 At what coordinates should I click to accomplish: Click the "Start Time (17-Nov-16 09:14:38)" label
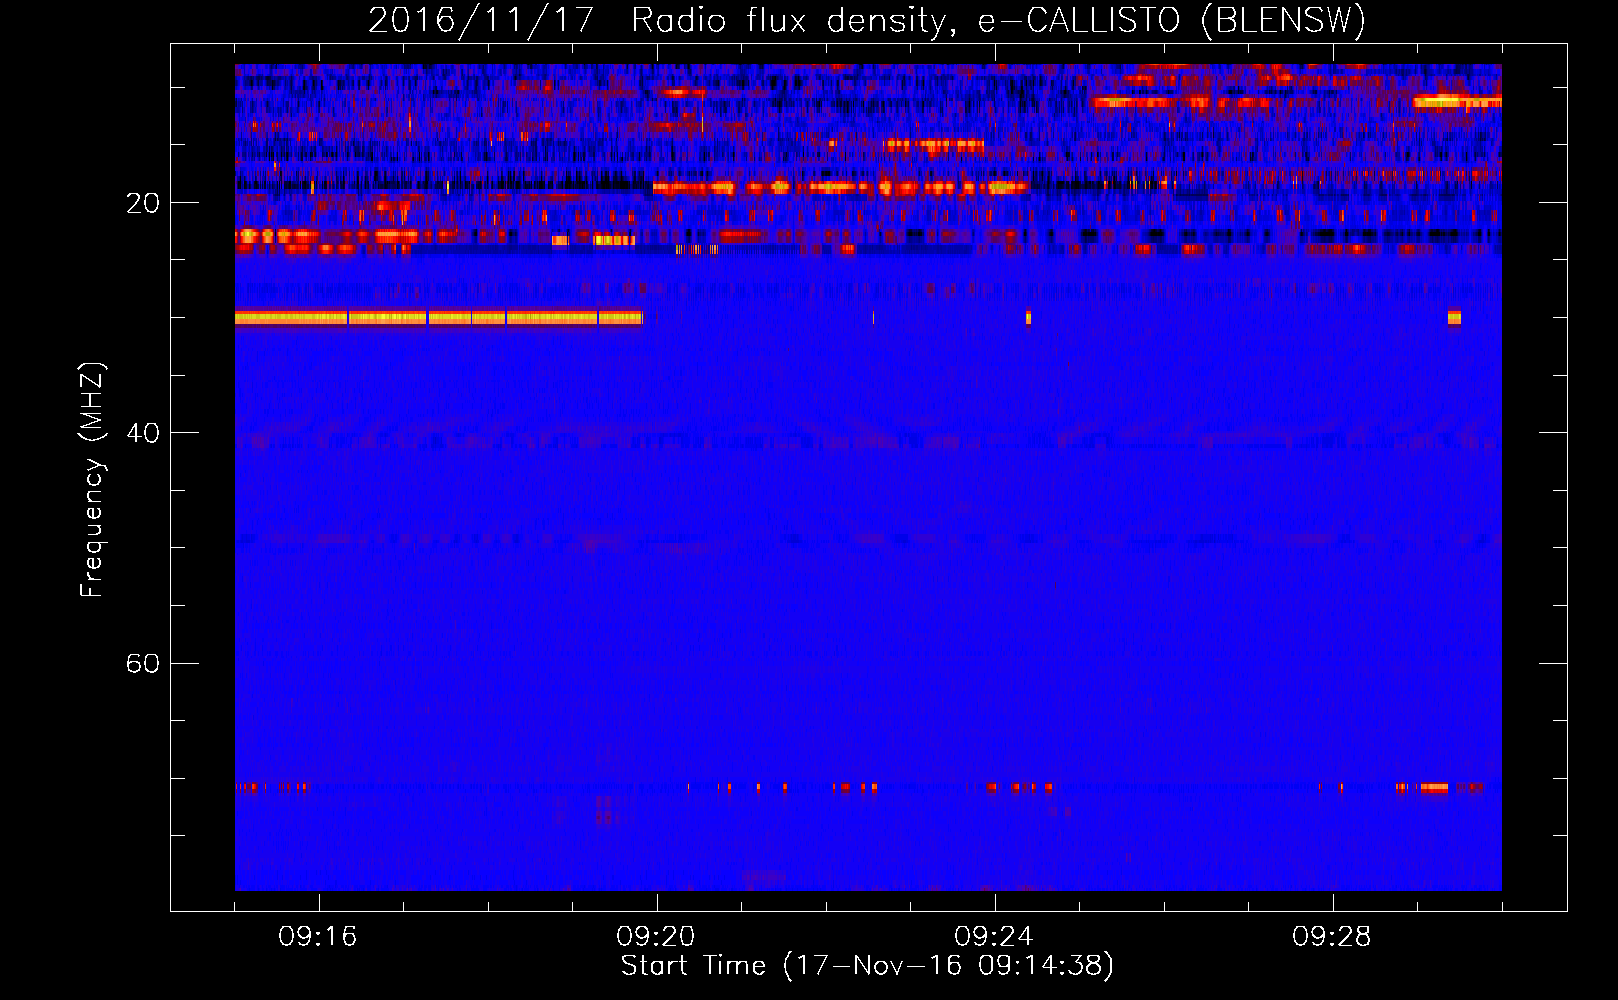coord(867,966)
